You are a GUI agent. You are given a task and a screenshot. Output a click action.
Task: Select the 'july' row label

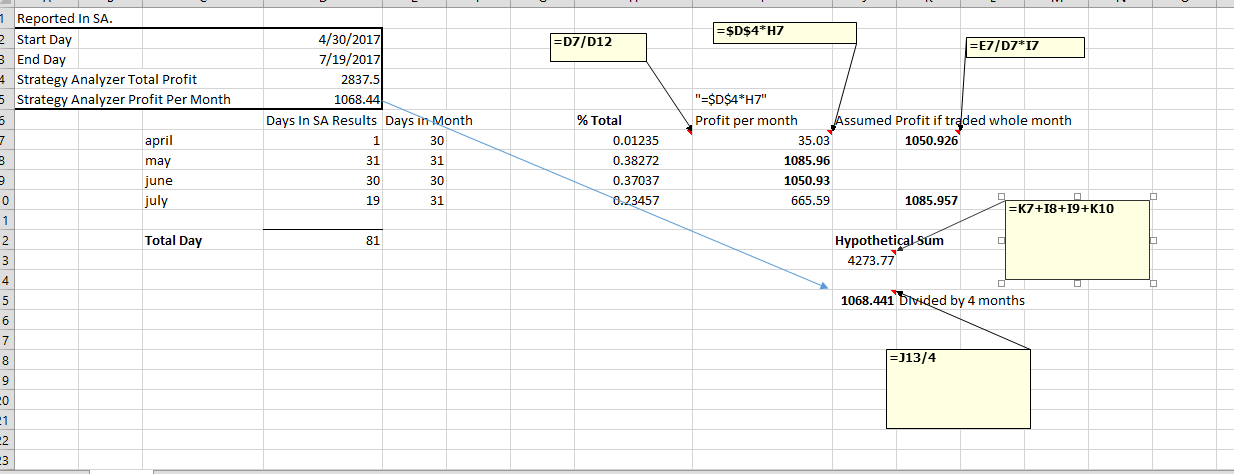[x=156, y=200]
